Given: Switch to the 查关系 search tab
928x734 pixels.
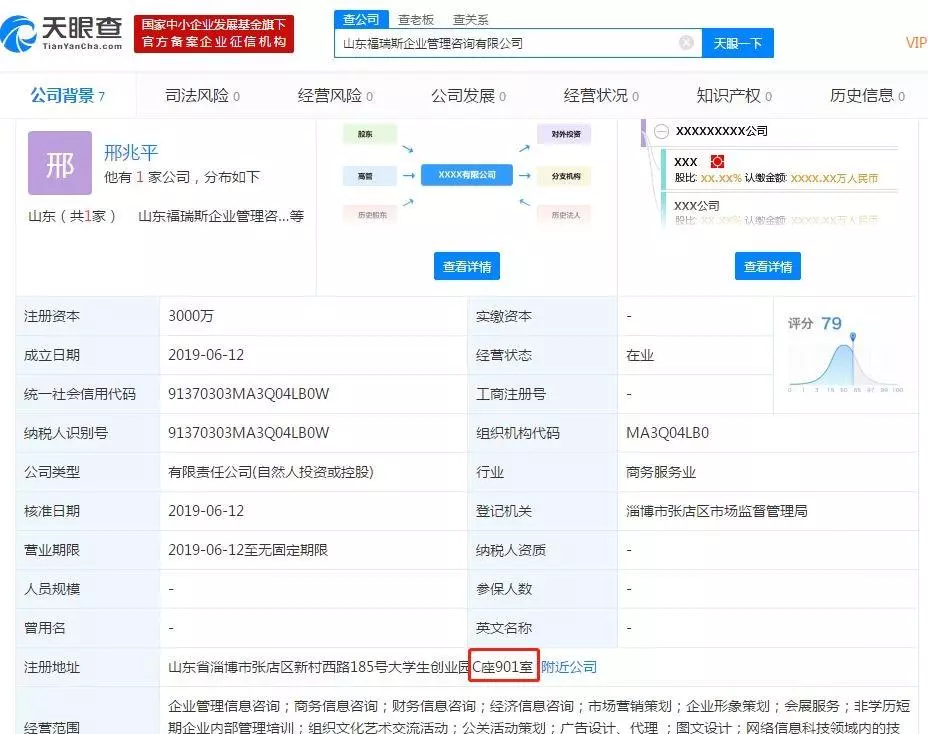Looking at the screenshot, I should 471,20.
